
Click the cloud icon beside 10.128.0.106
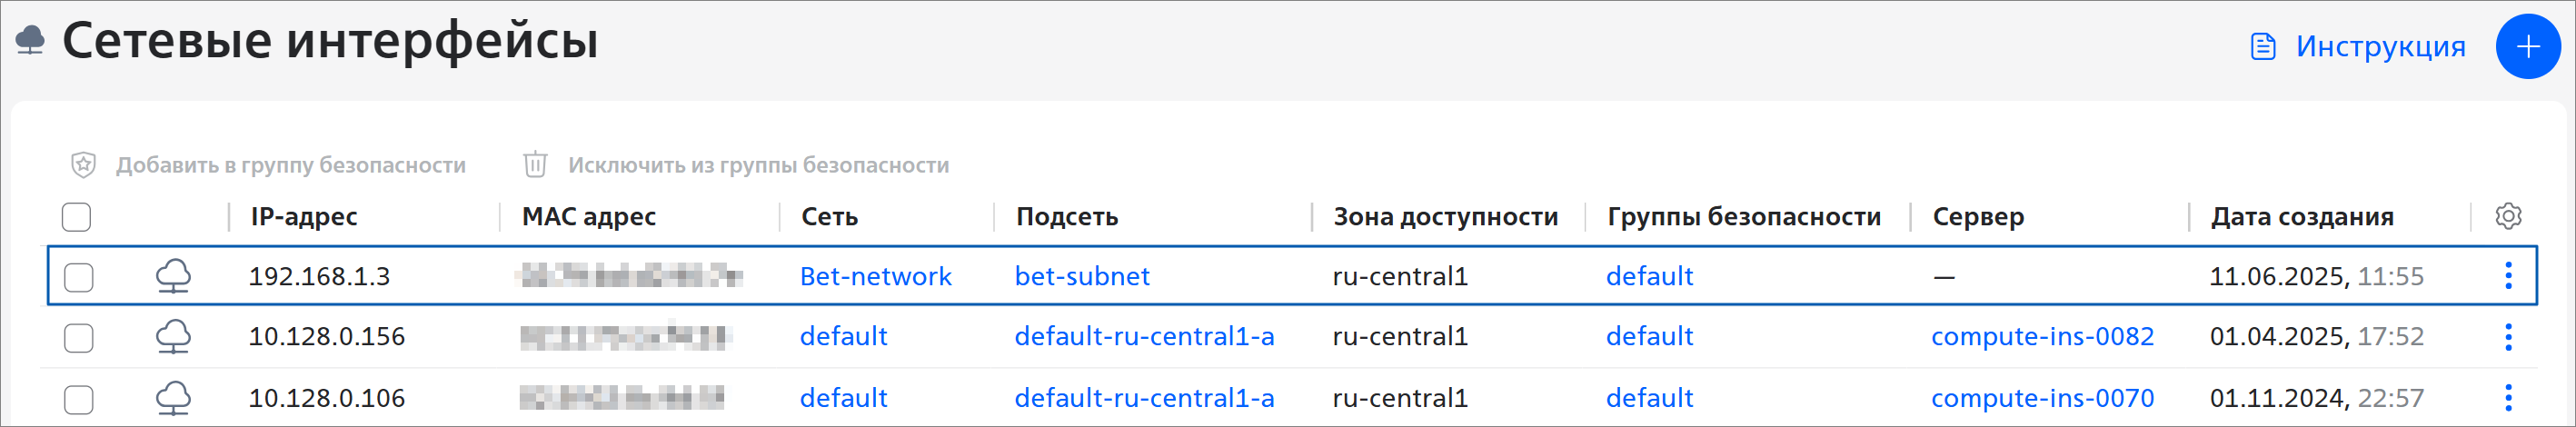pos(173,398)
